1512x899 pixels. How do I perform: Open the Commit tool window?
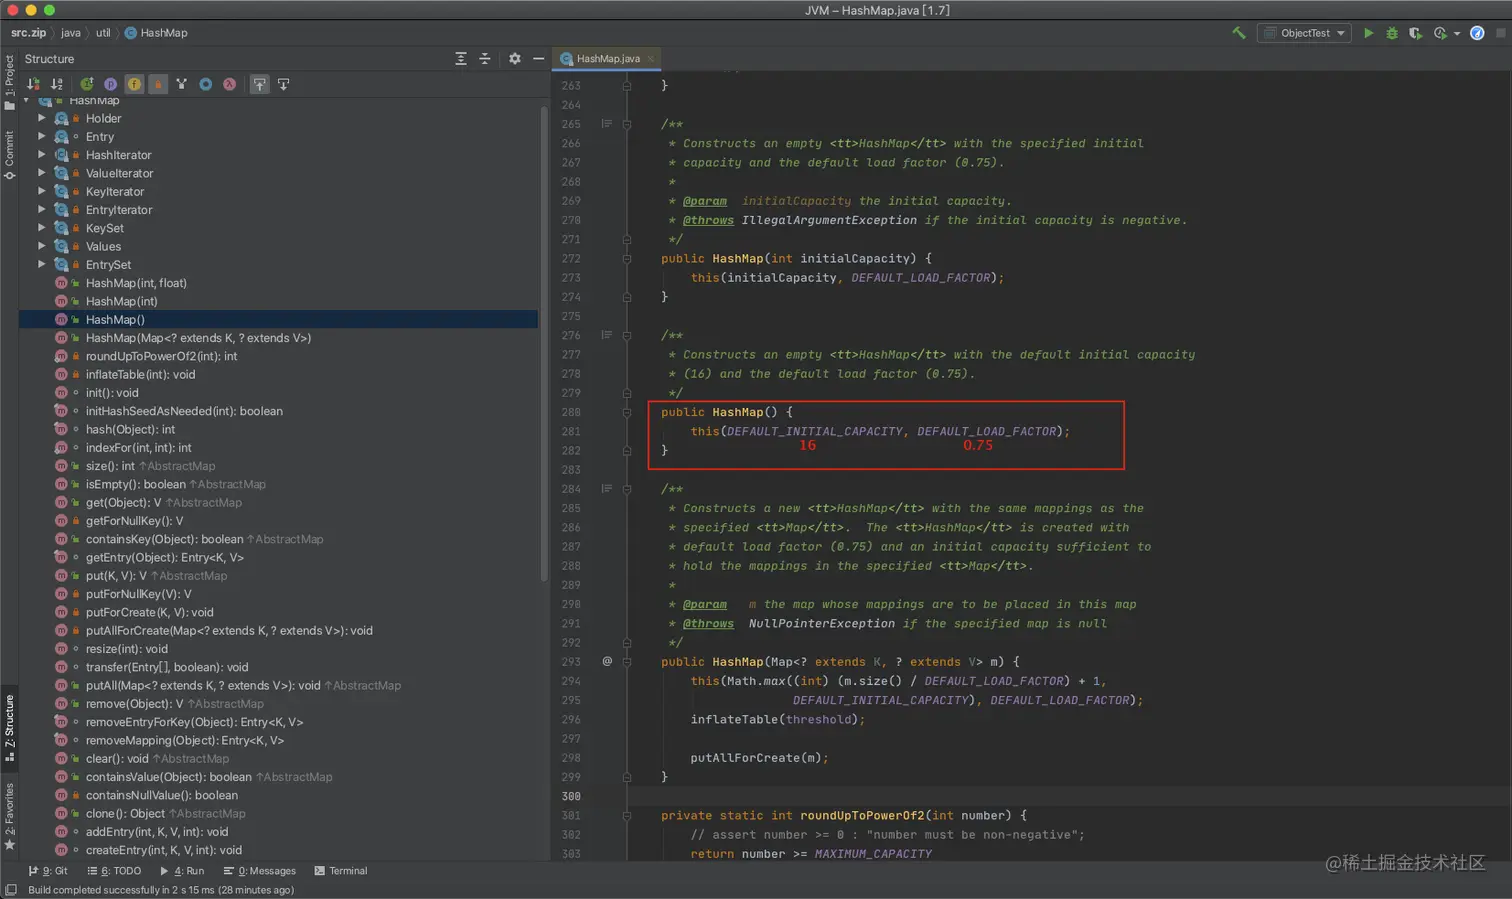click(9, 155)
